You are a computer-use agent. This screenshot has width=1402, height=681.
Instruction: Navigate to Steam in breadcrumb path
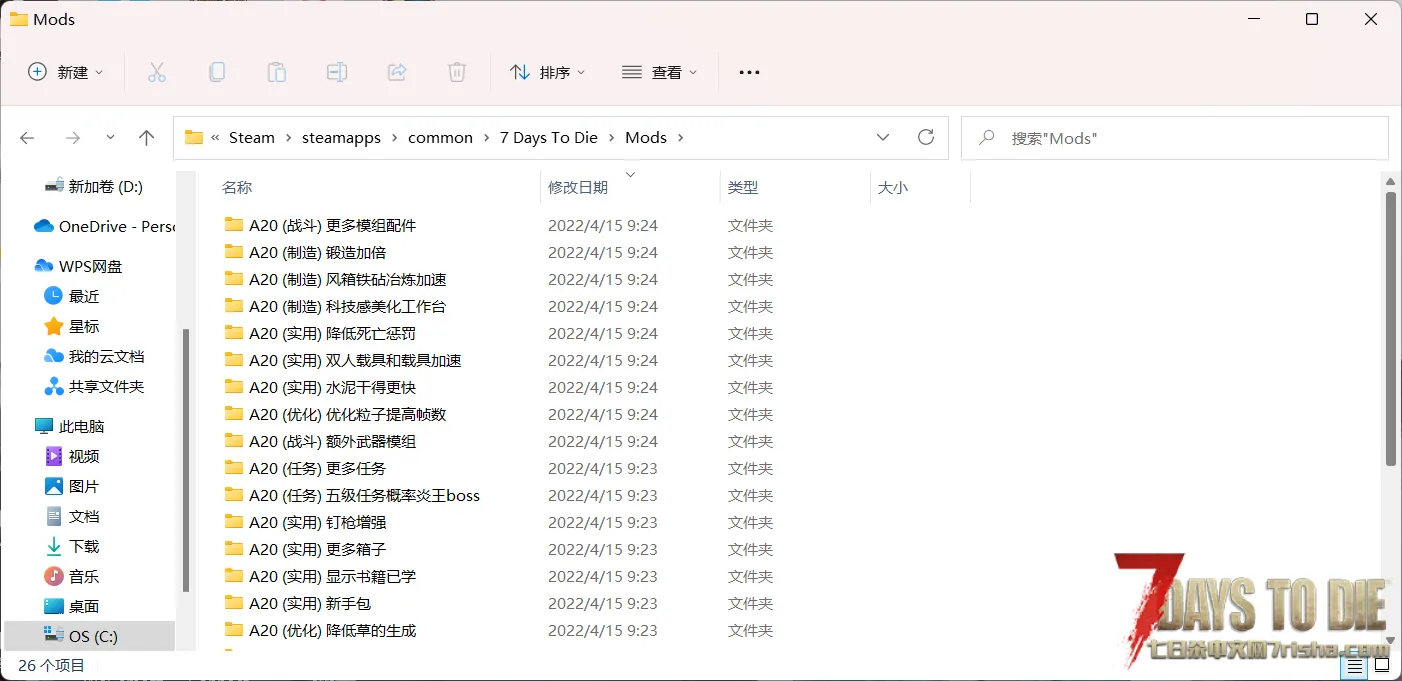click(251, 138)
